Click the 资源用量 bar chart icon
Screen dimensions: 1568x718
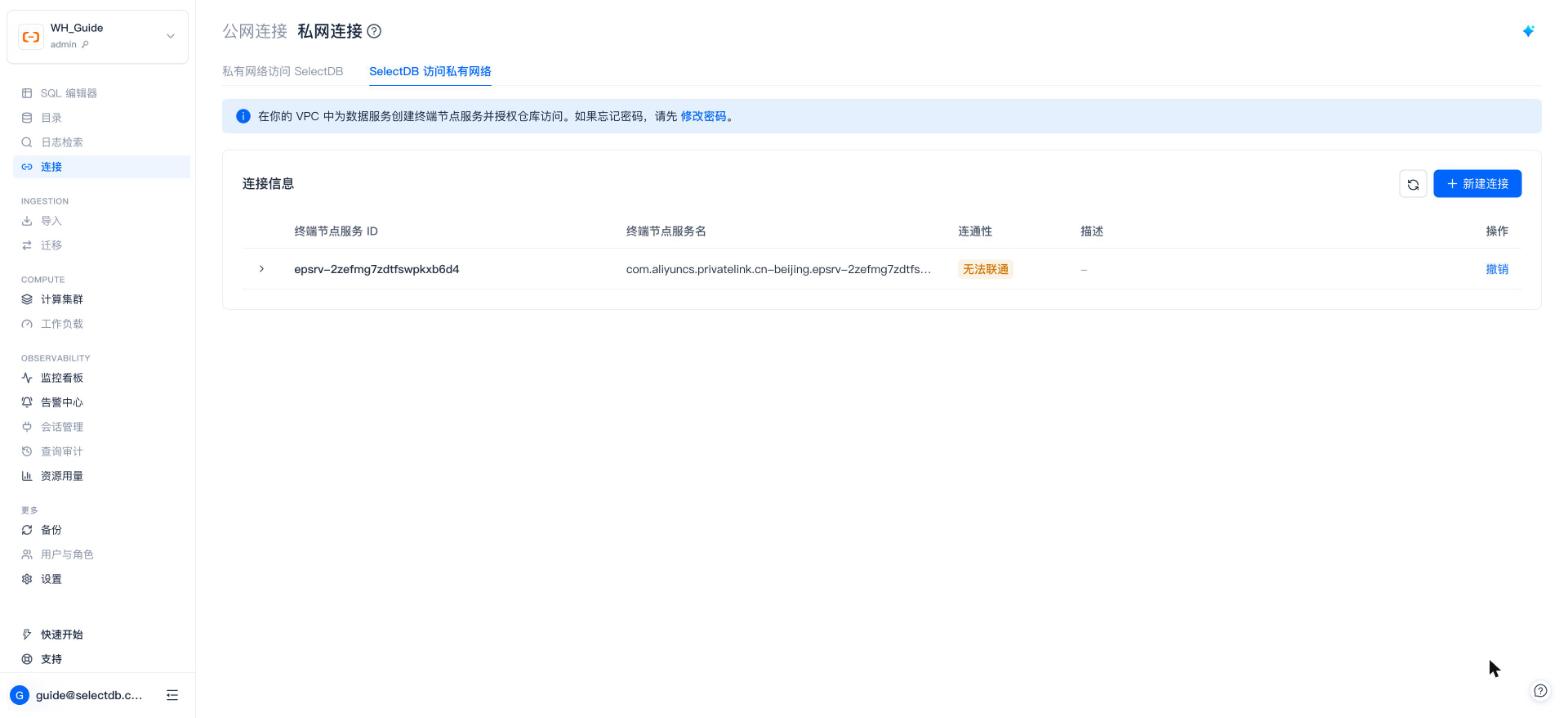tap(27, 476)
